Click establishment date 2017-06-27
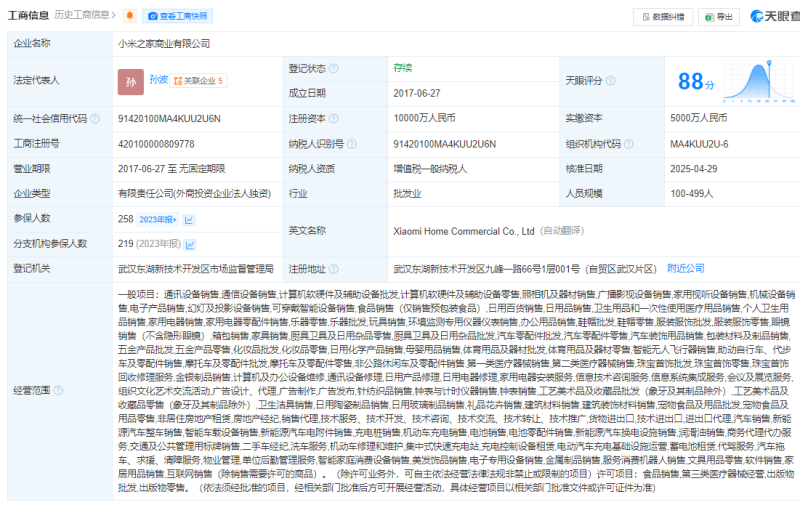 click(416, 93)
